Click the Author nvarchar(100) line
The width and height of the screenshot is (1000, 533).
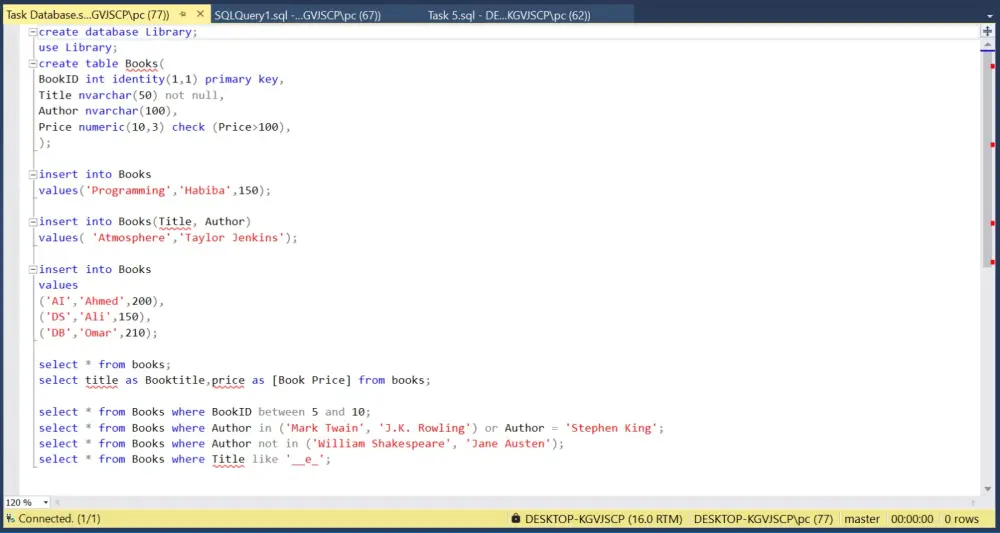pyautogui.click(x=108, y=111)
